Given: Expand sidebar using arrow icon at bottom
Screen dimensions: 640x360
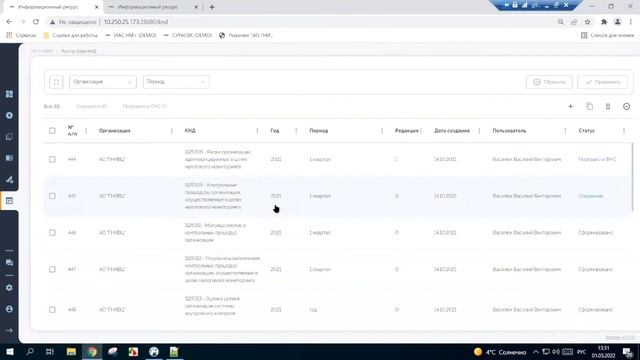Looking at the screenshot, I should coord(9,330).
